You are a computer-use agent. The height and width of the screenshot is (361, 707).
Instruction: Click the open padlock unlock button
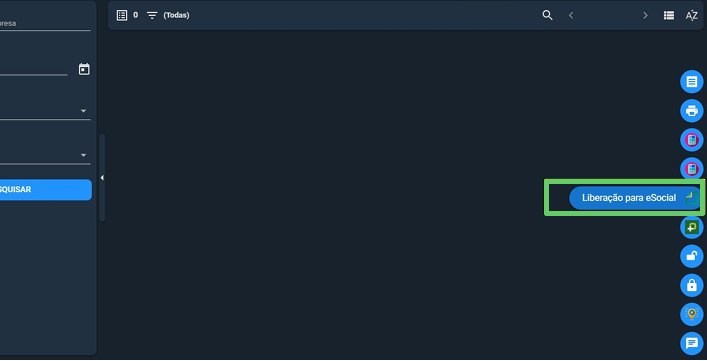coord(692,256)
